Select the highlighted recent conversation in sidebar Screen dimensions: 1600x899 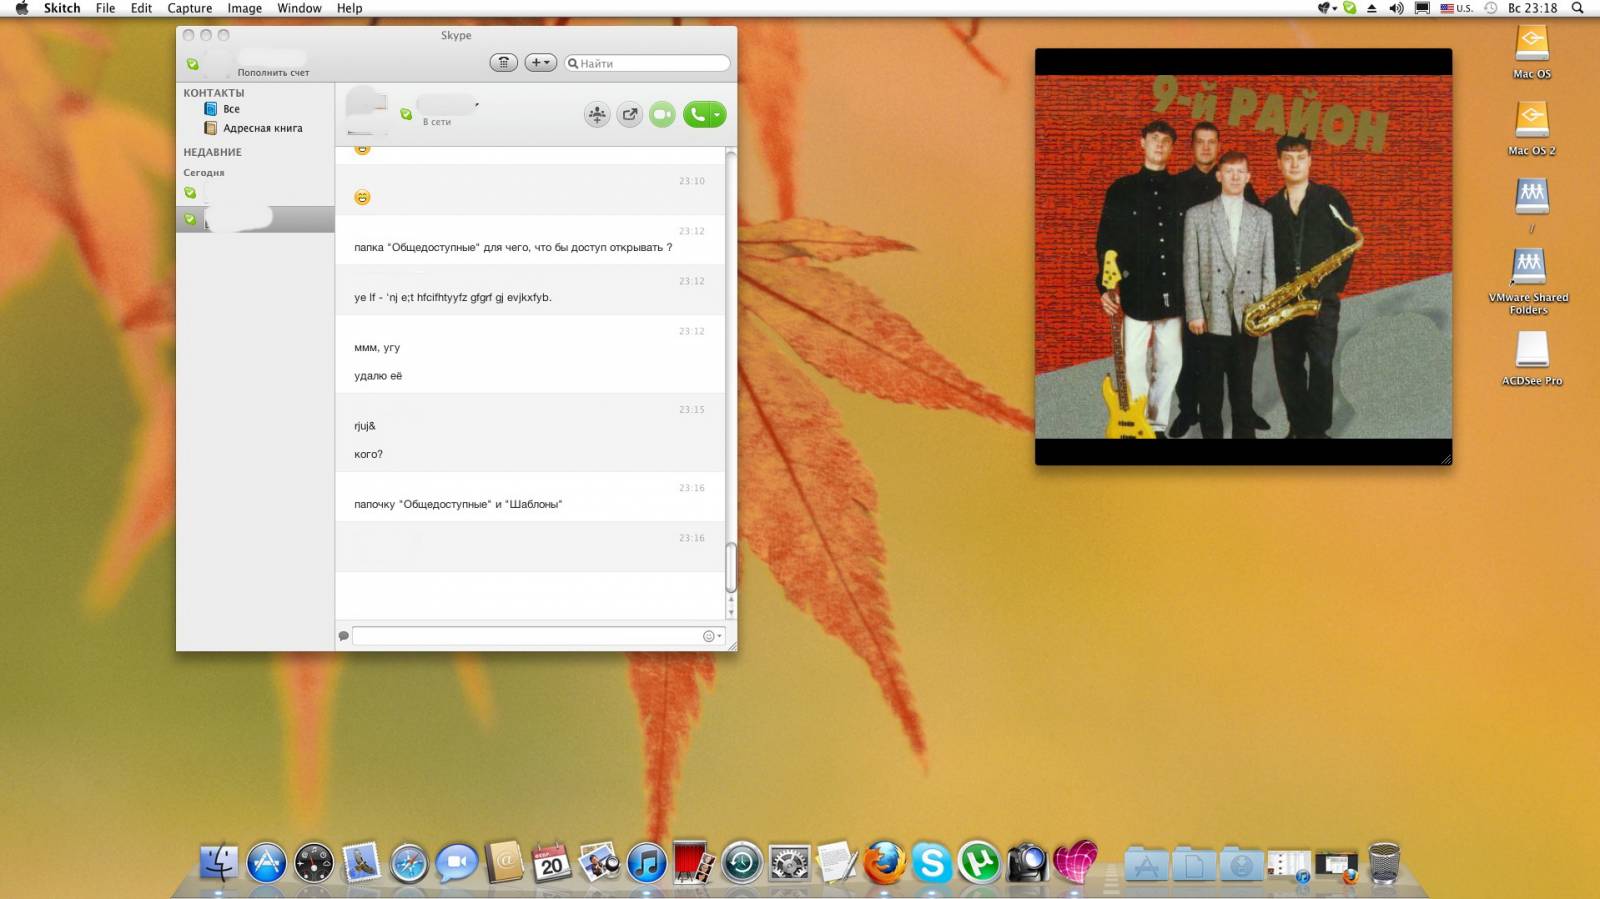(255, 219)
